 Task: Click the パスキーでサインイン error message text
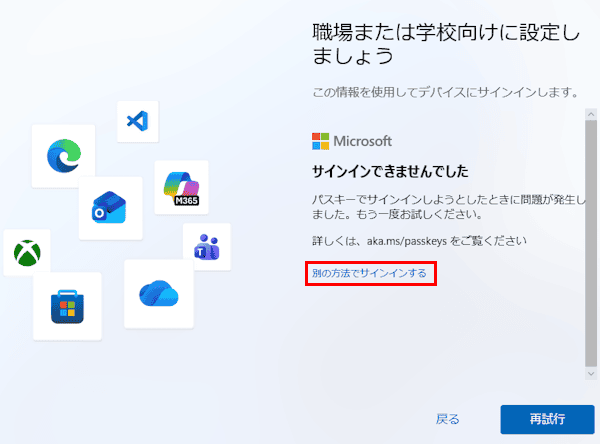pos(448,207)
